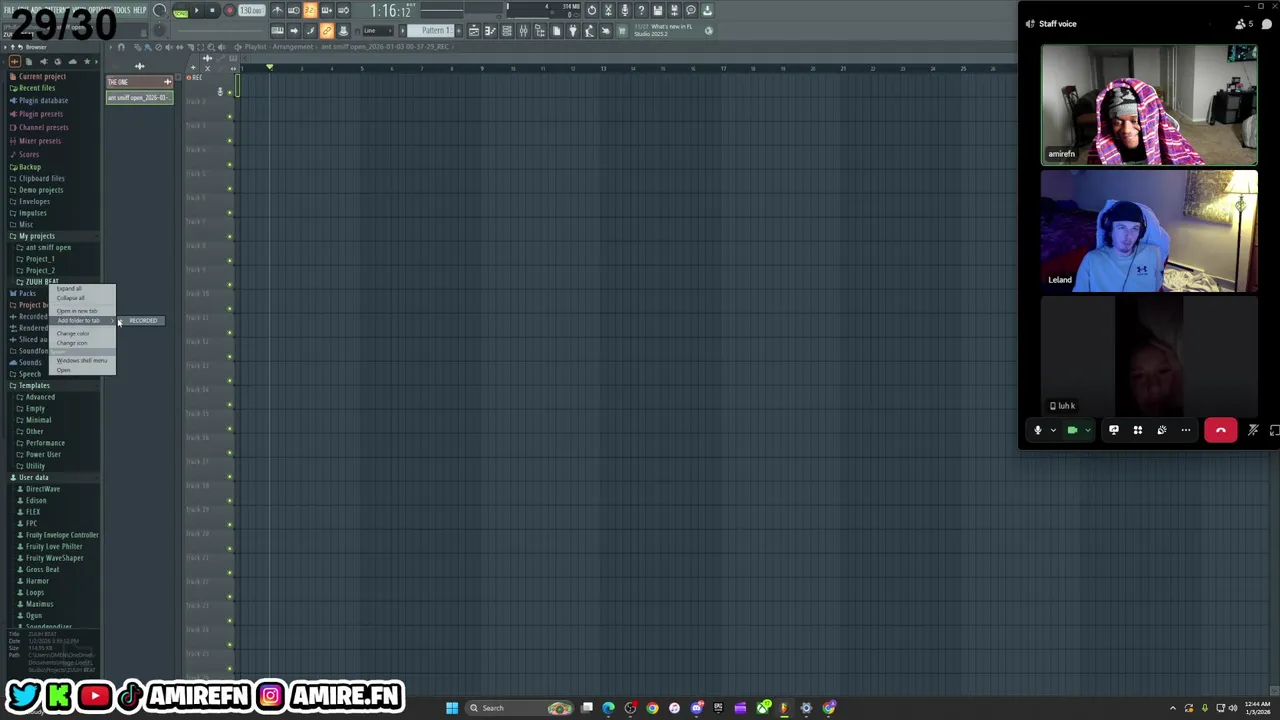Click the share screen icon in call

[1114, 430]
